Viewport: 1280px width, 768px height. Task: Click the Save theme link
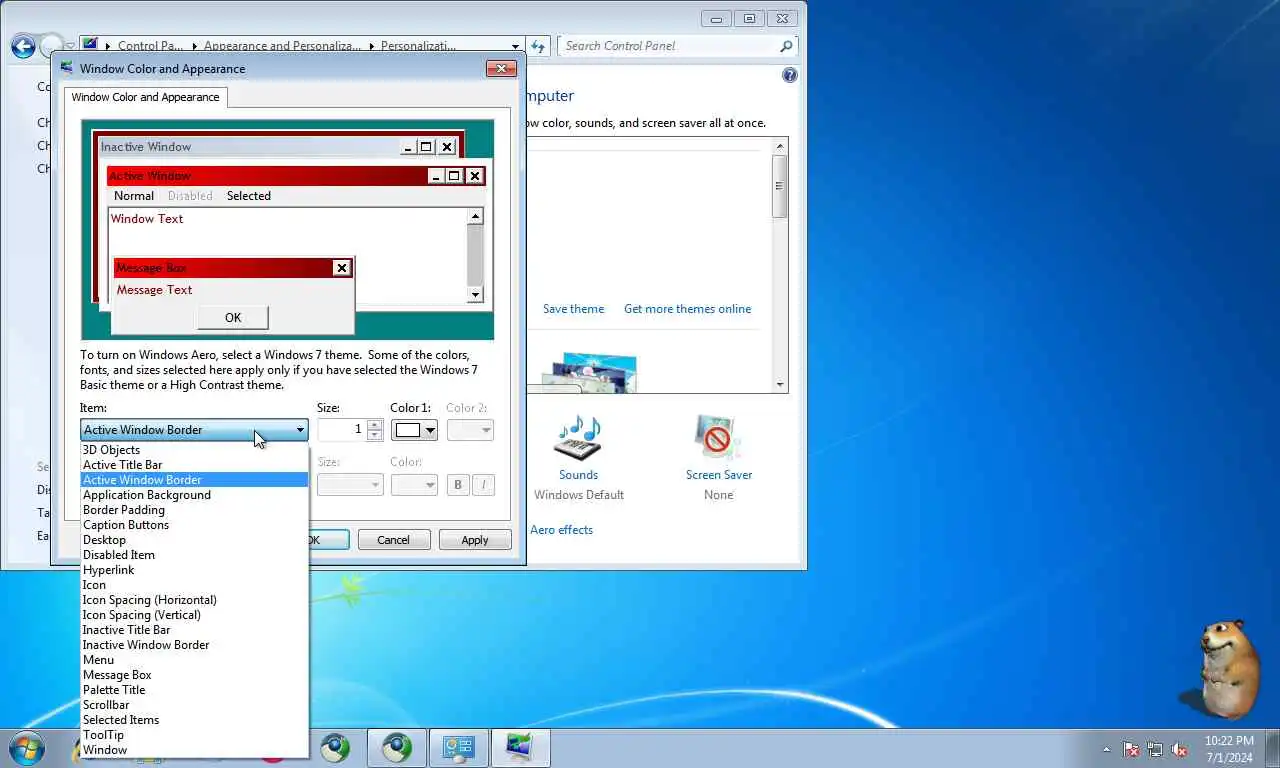[x=573, y=309]
